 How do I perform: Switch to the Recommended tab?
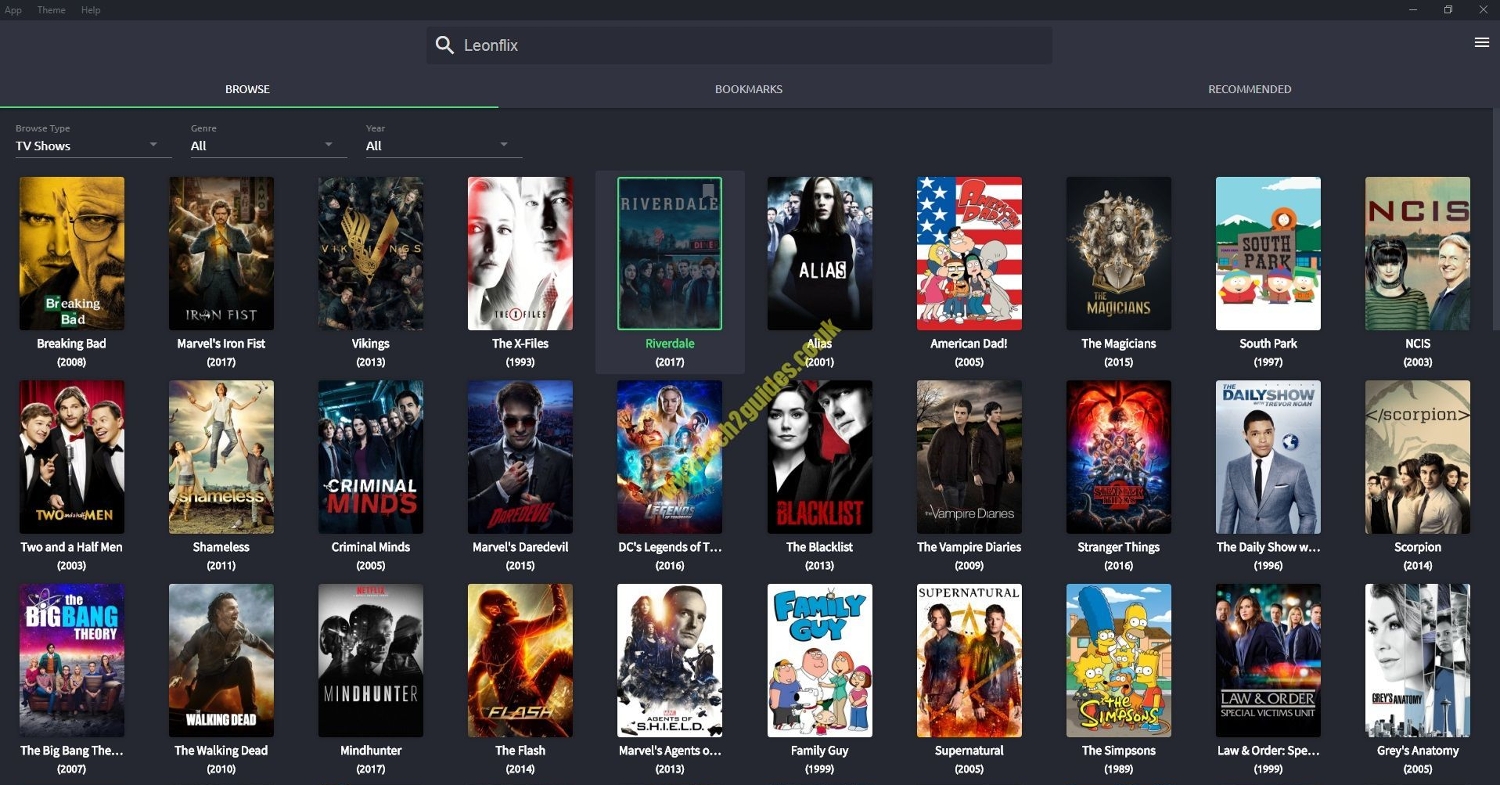[1250, 89]
